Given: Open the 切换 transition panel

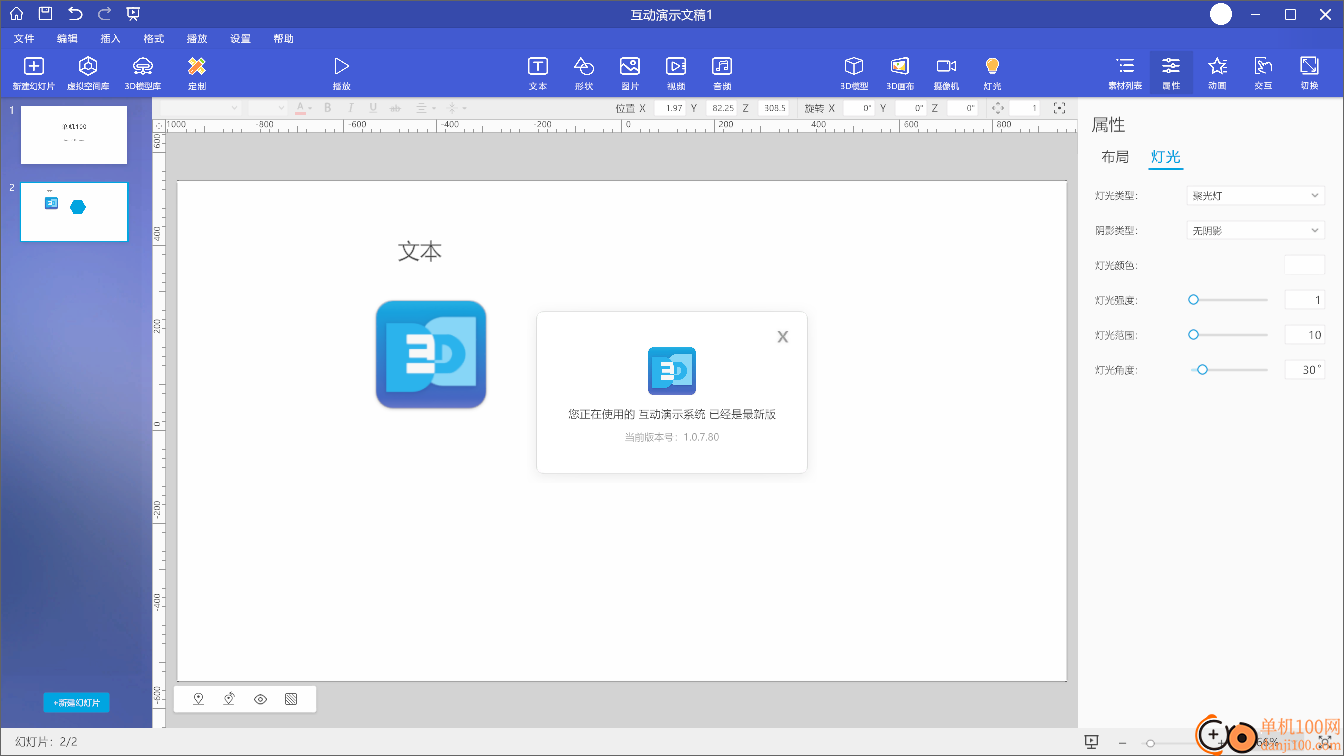Looking at the screenshot, I should (1309, 73).
